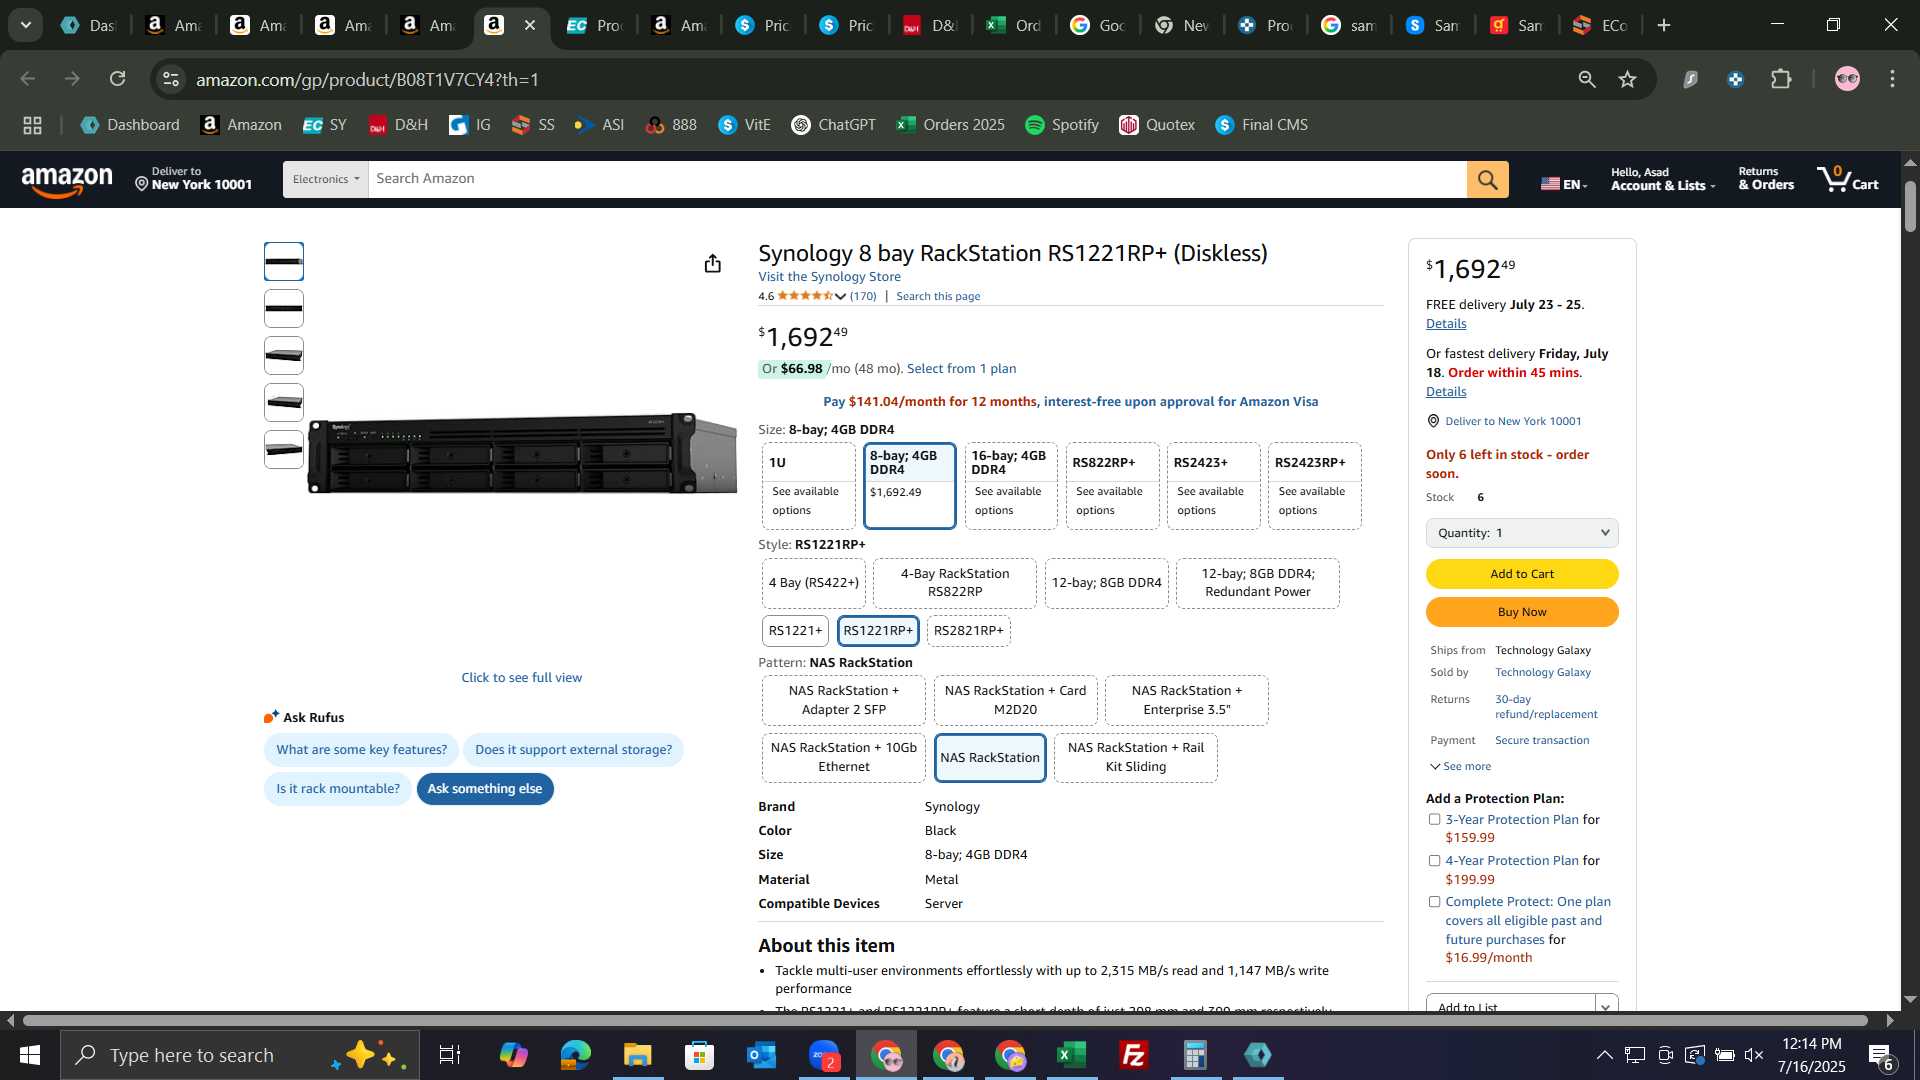Image resolution: width=1920 pixels, height=1080 pixels.
Task: Click the Add to Cart button
Action: click(x=1521, y=574)
